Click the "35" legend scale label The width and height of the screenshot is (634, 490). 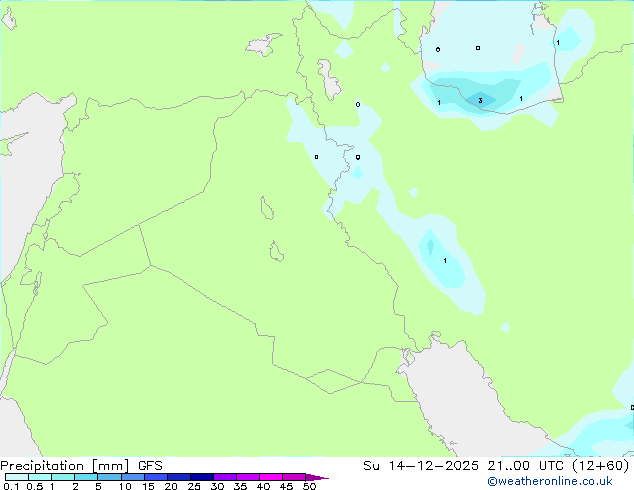tap(240, 486)
